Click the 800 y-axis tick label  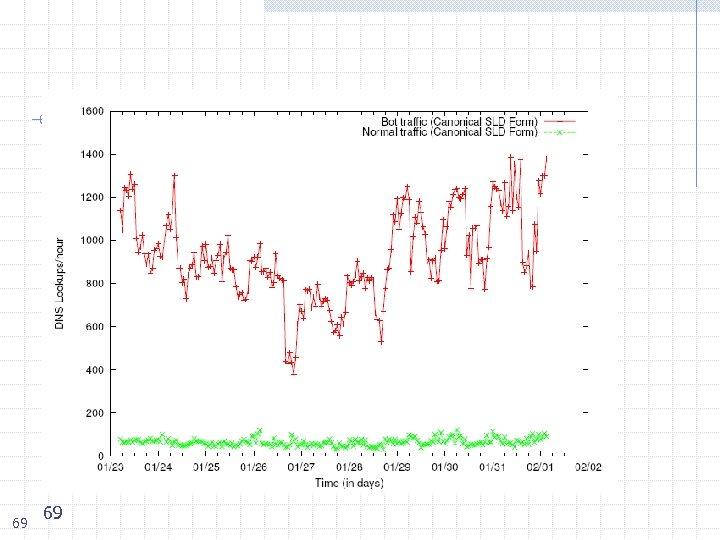(x=95, y=283)
